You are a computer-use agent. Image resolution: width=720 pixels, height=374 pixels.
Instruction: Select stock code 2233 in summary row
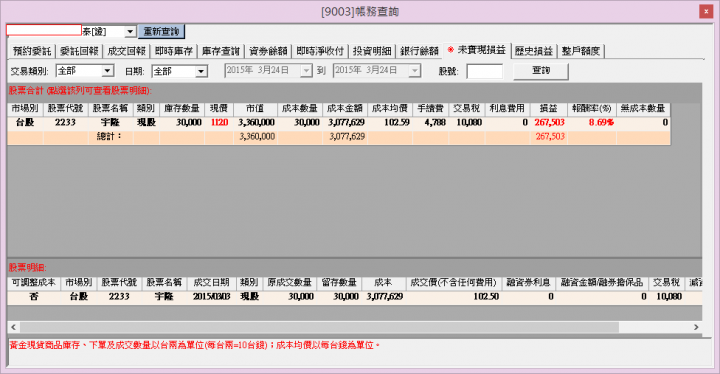click(65, 122)
